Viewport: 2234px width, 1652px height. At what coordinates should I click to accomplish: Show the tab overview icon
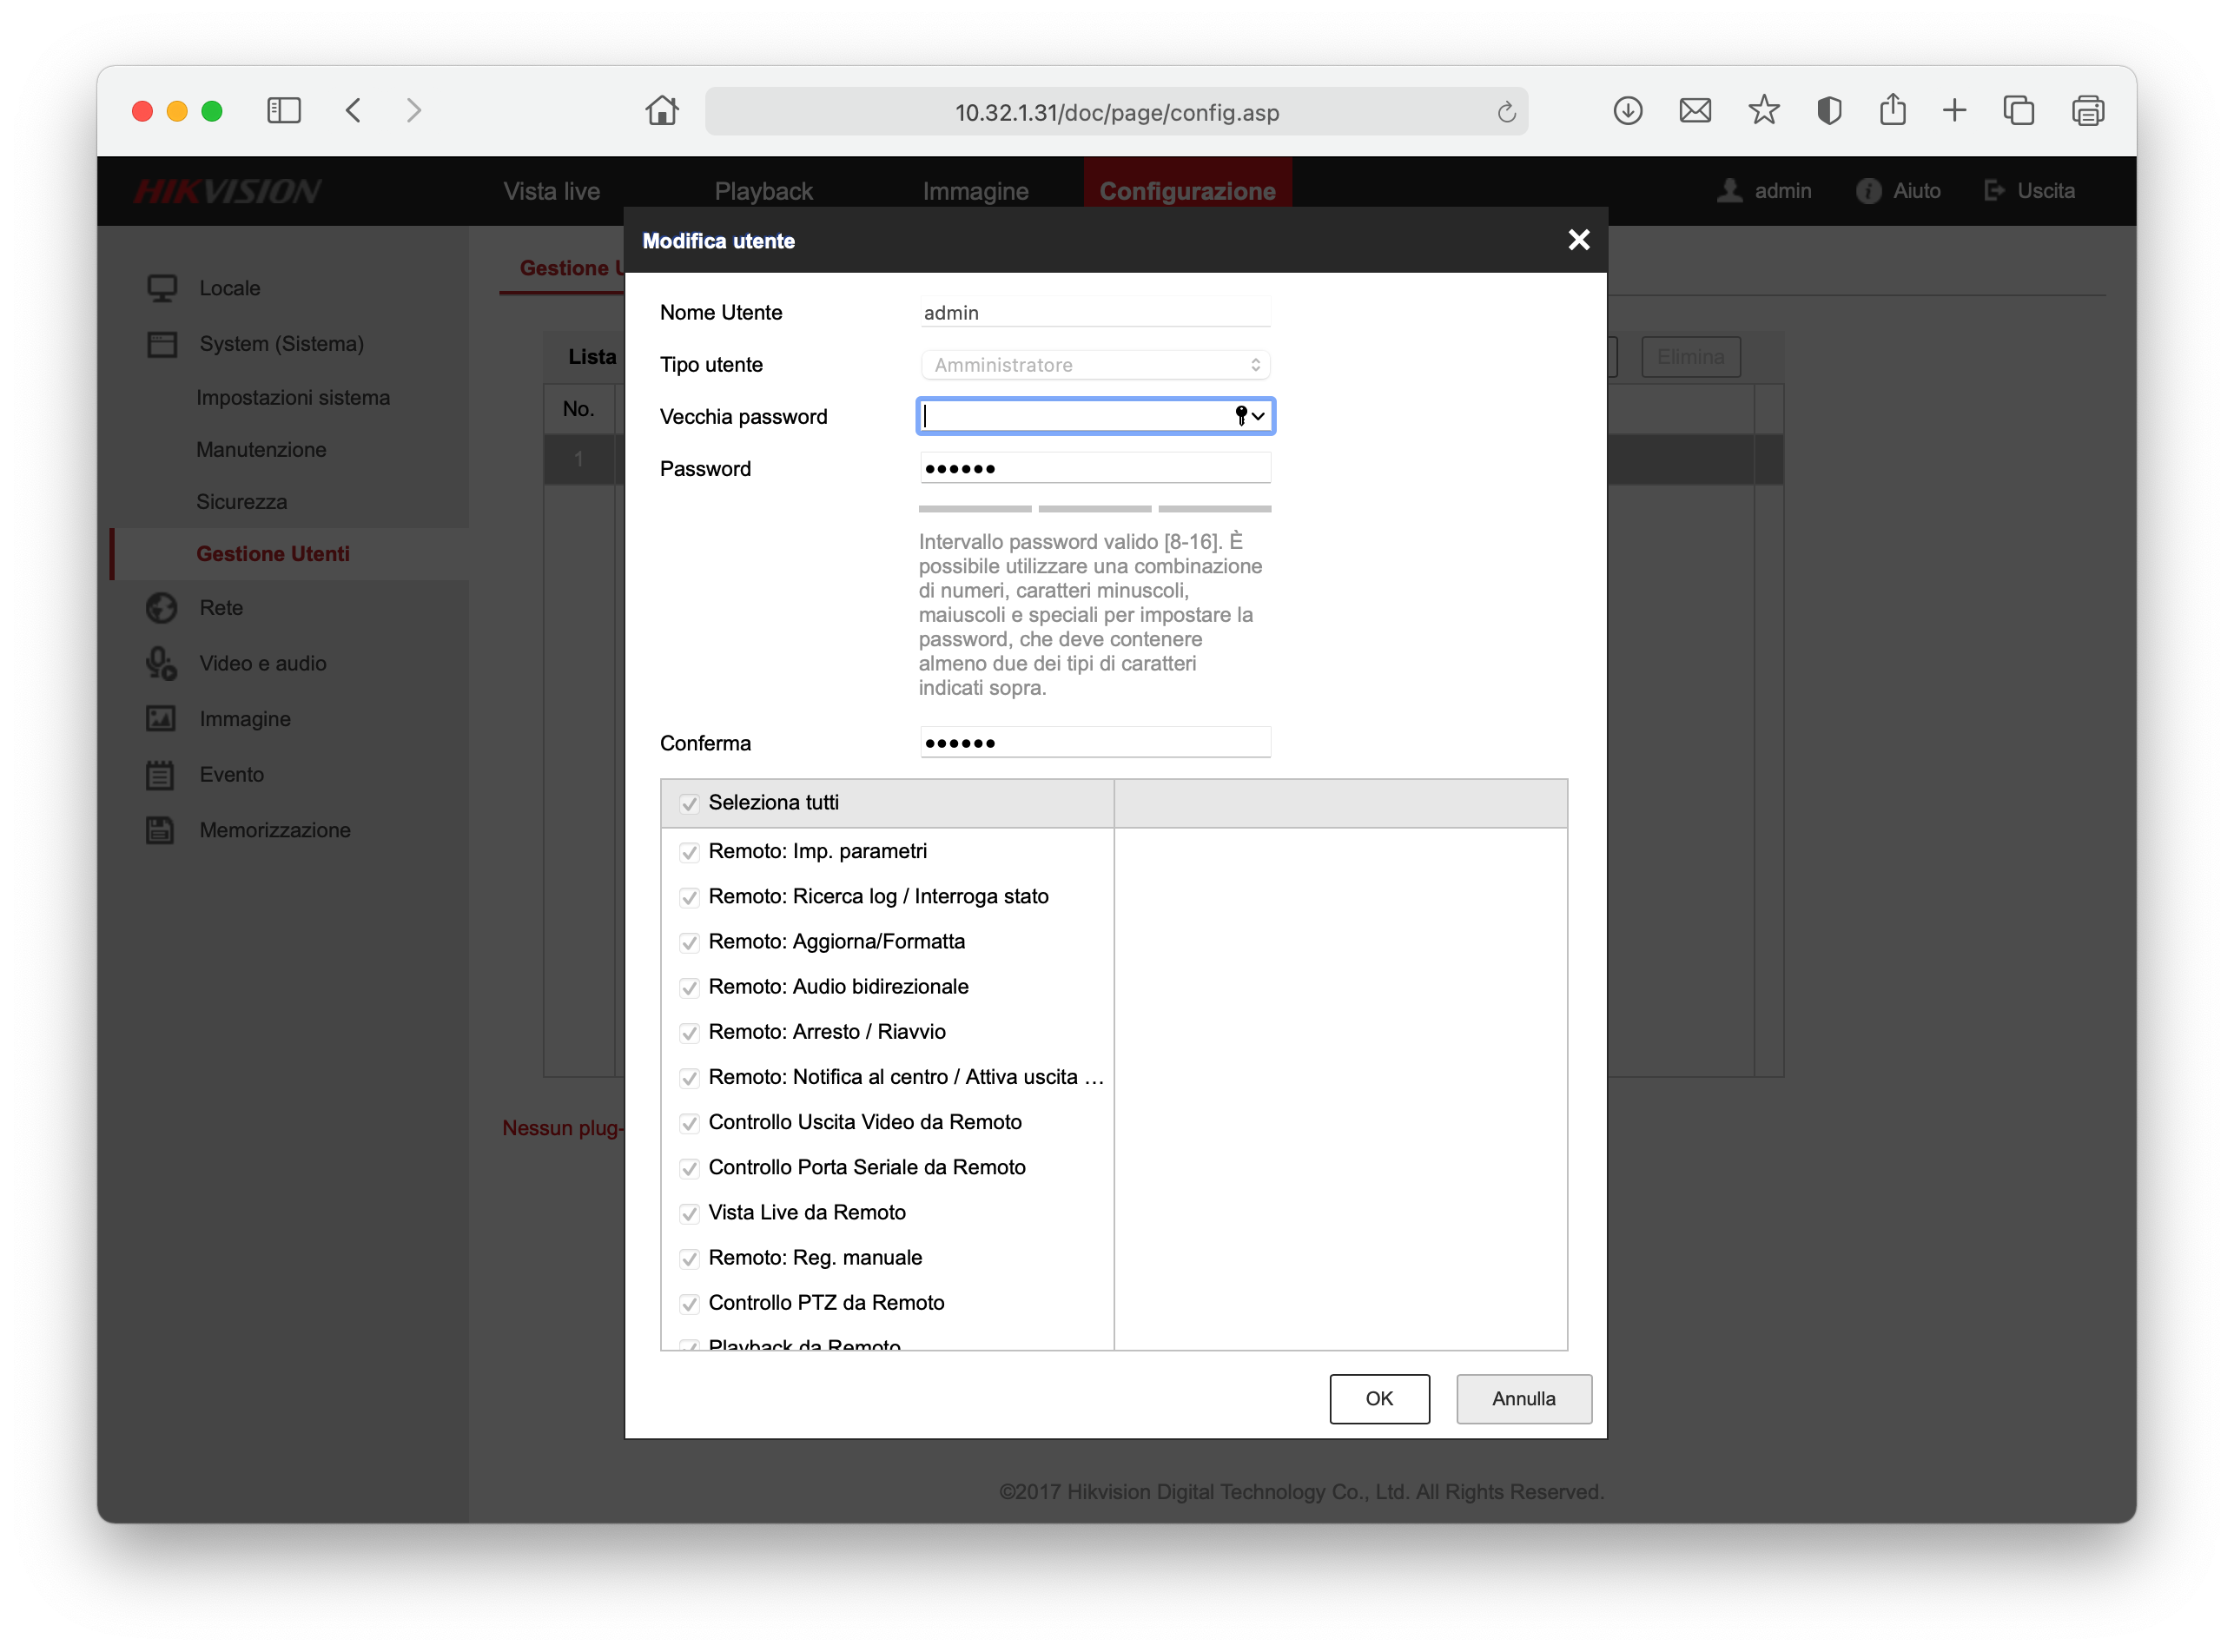pos(2019,110)
